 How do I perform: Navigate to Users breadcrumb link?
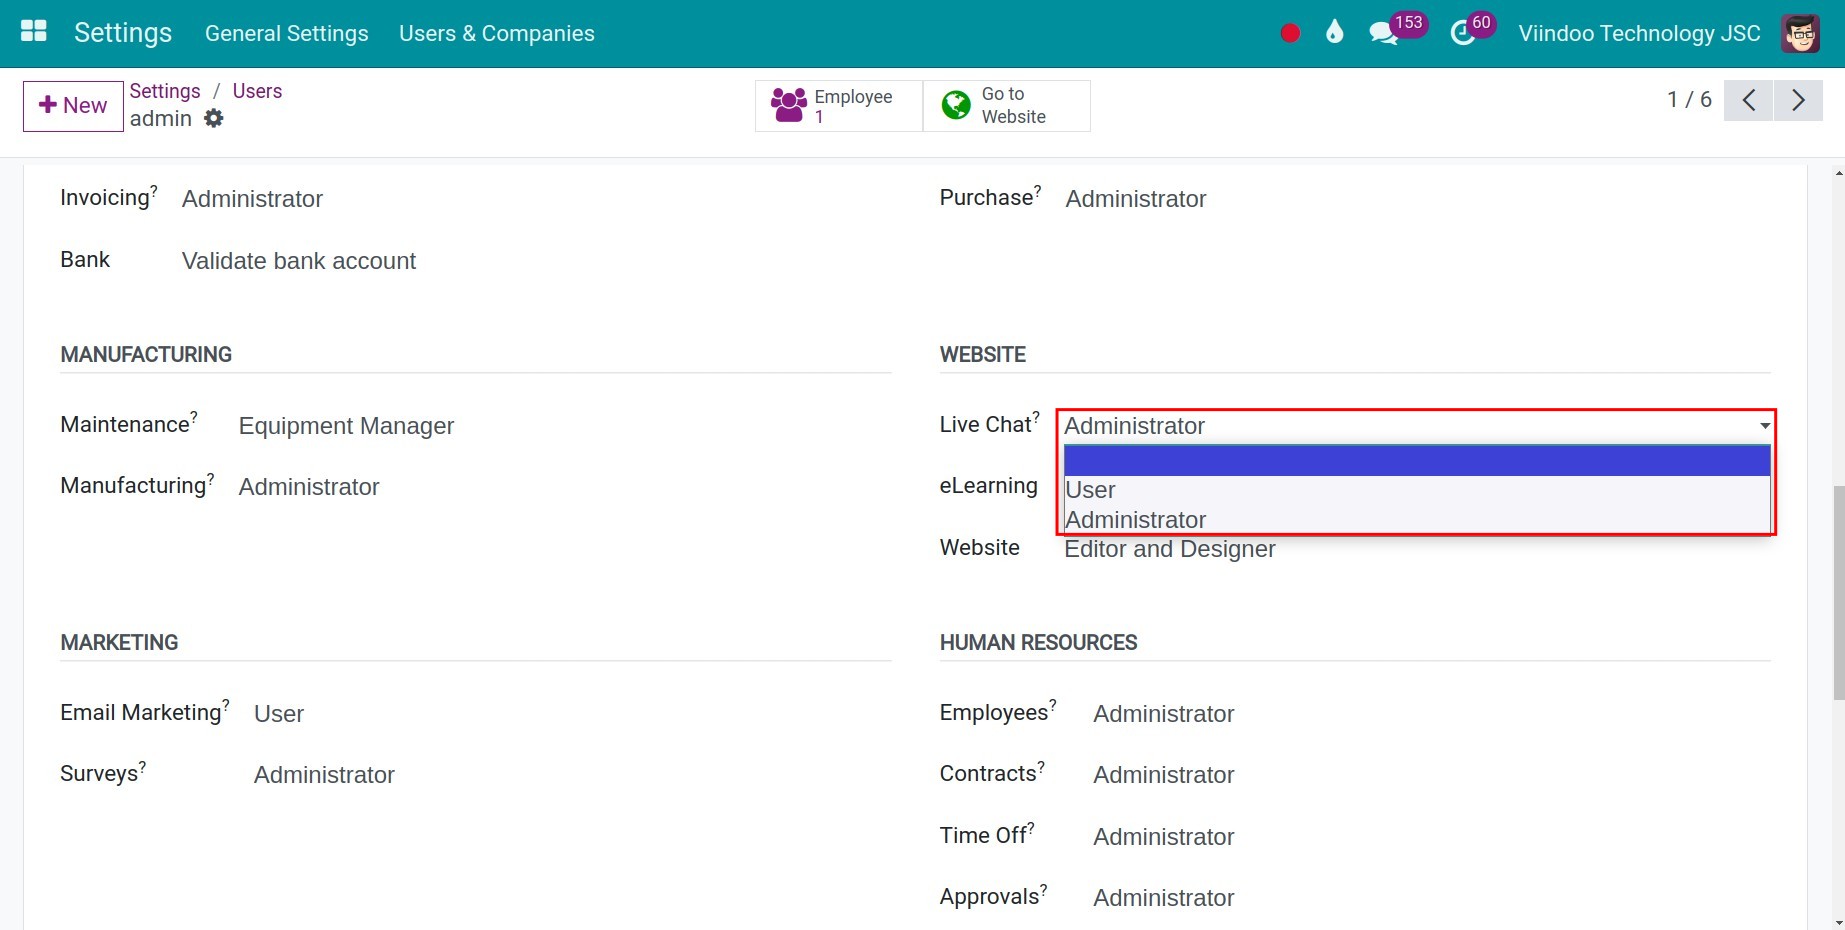click(x=257, y=91)
